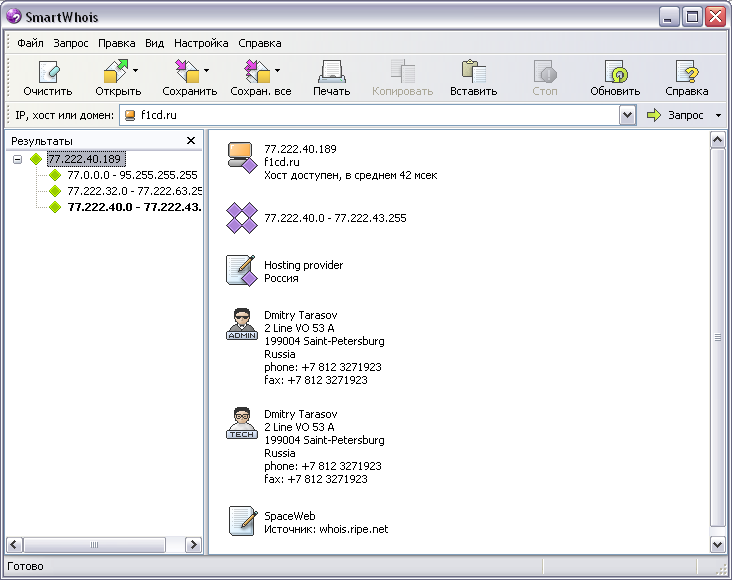Click results panel left scroll arrow
This screenshot has height=580, width=732.
point(14,545)
